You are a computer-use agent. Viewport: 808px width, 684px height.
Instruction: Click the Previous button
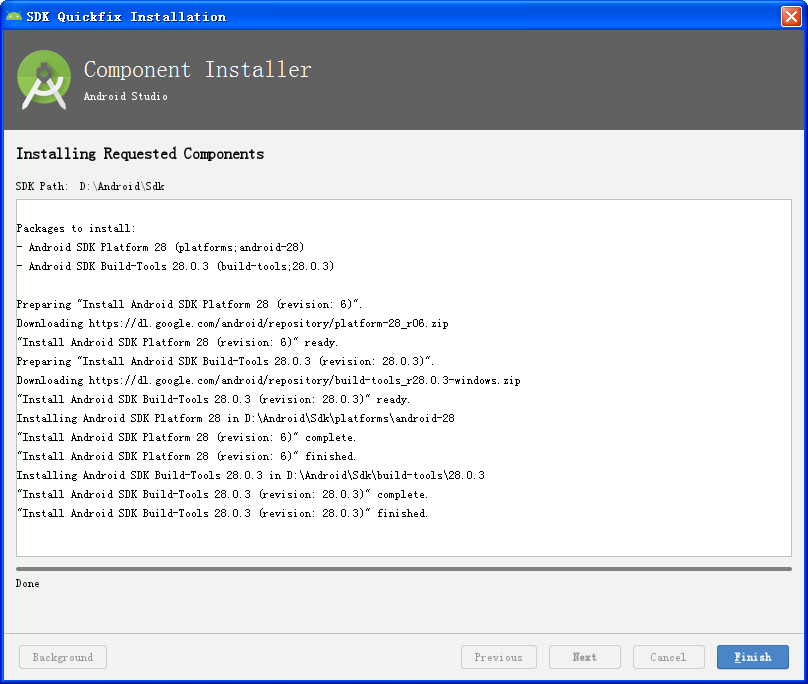click(499, 657)
